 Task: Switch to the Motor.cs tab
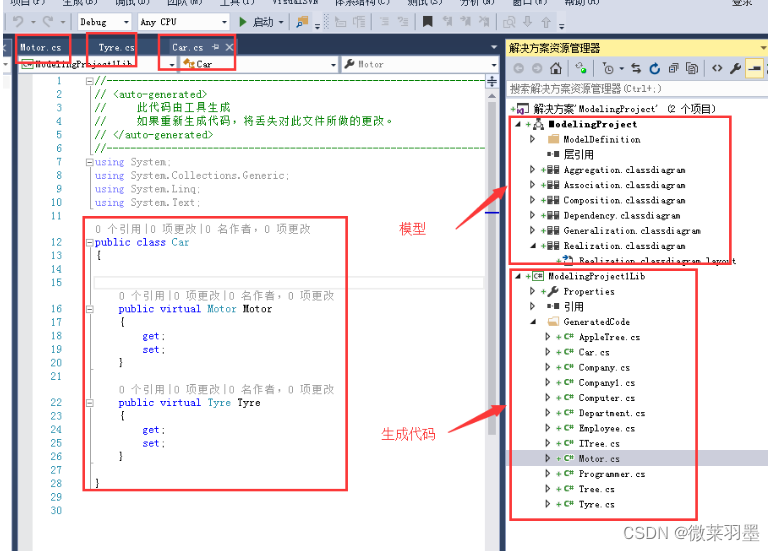[x=41, y=47]
